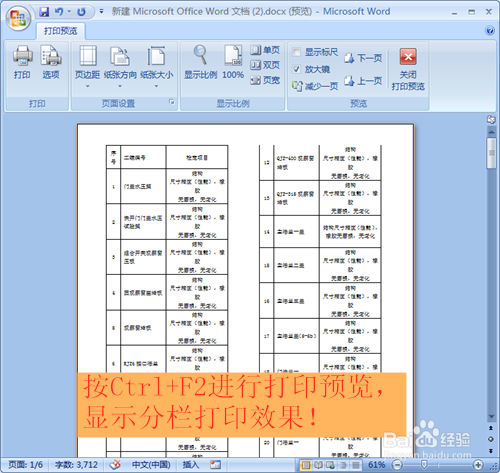Choose 页宽 page width view

265,80
